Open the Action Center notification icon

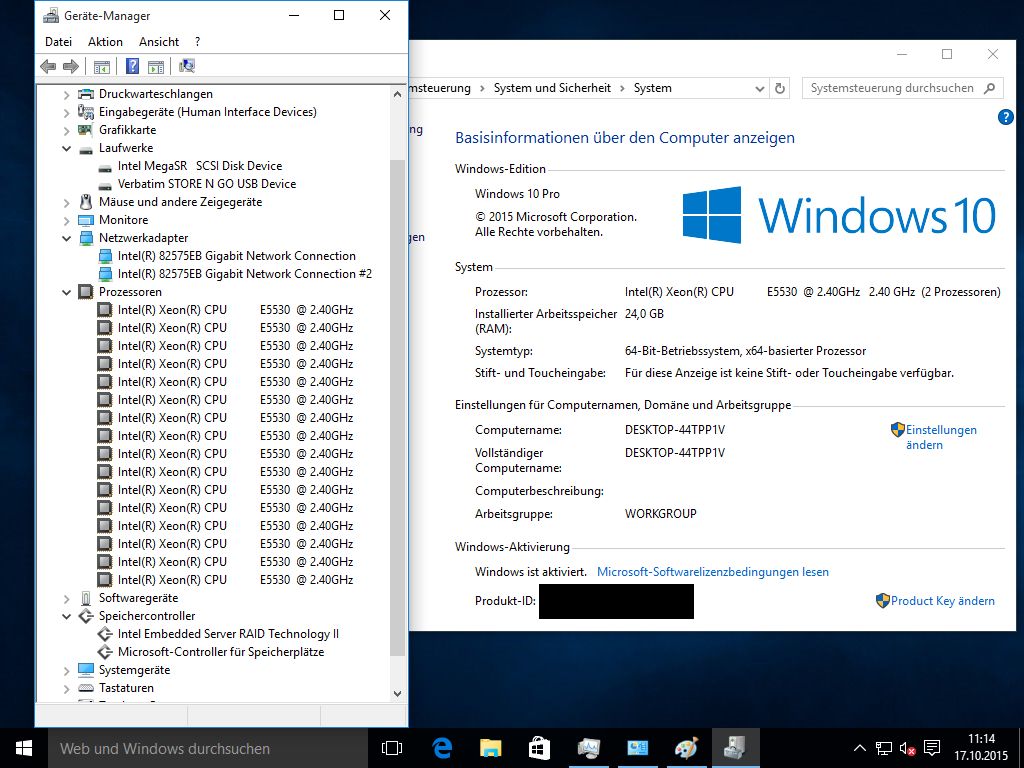pyautogui.click(x=933, y=748)
